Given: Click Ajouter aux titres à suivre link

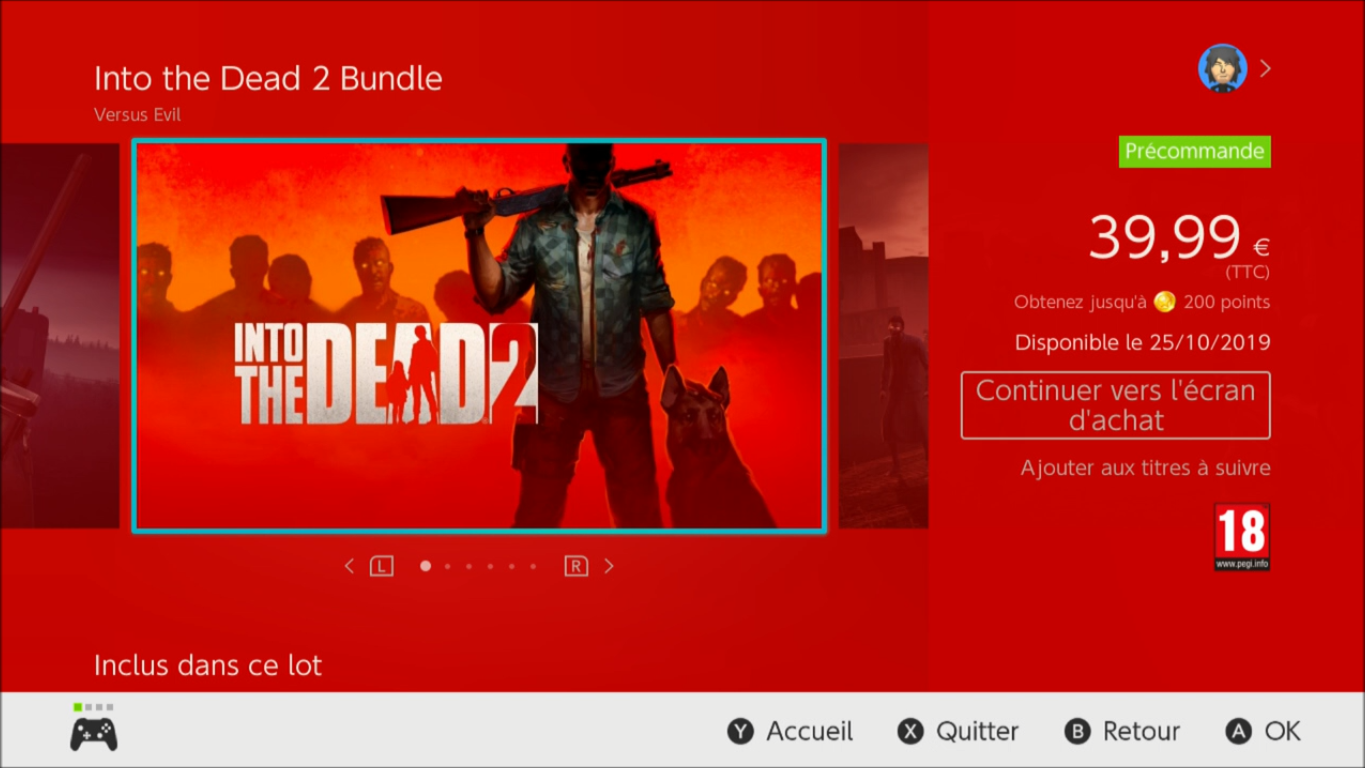Looking at the screenshot, I should pyautogui.click(x=1145, y=467).
